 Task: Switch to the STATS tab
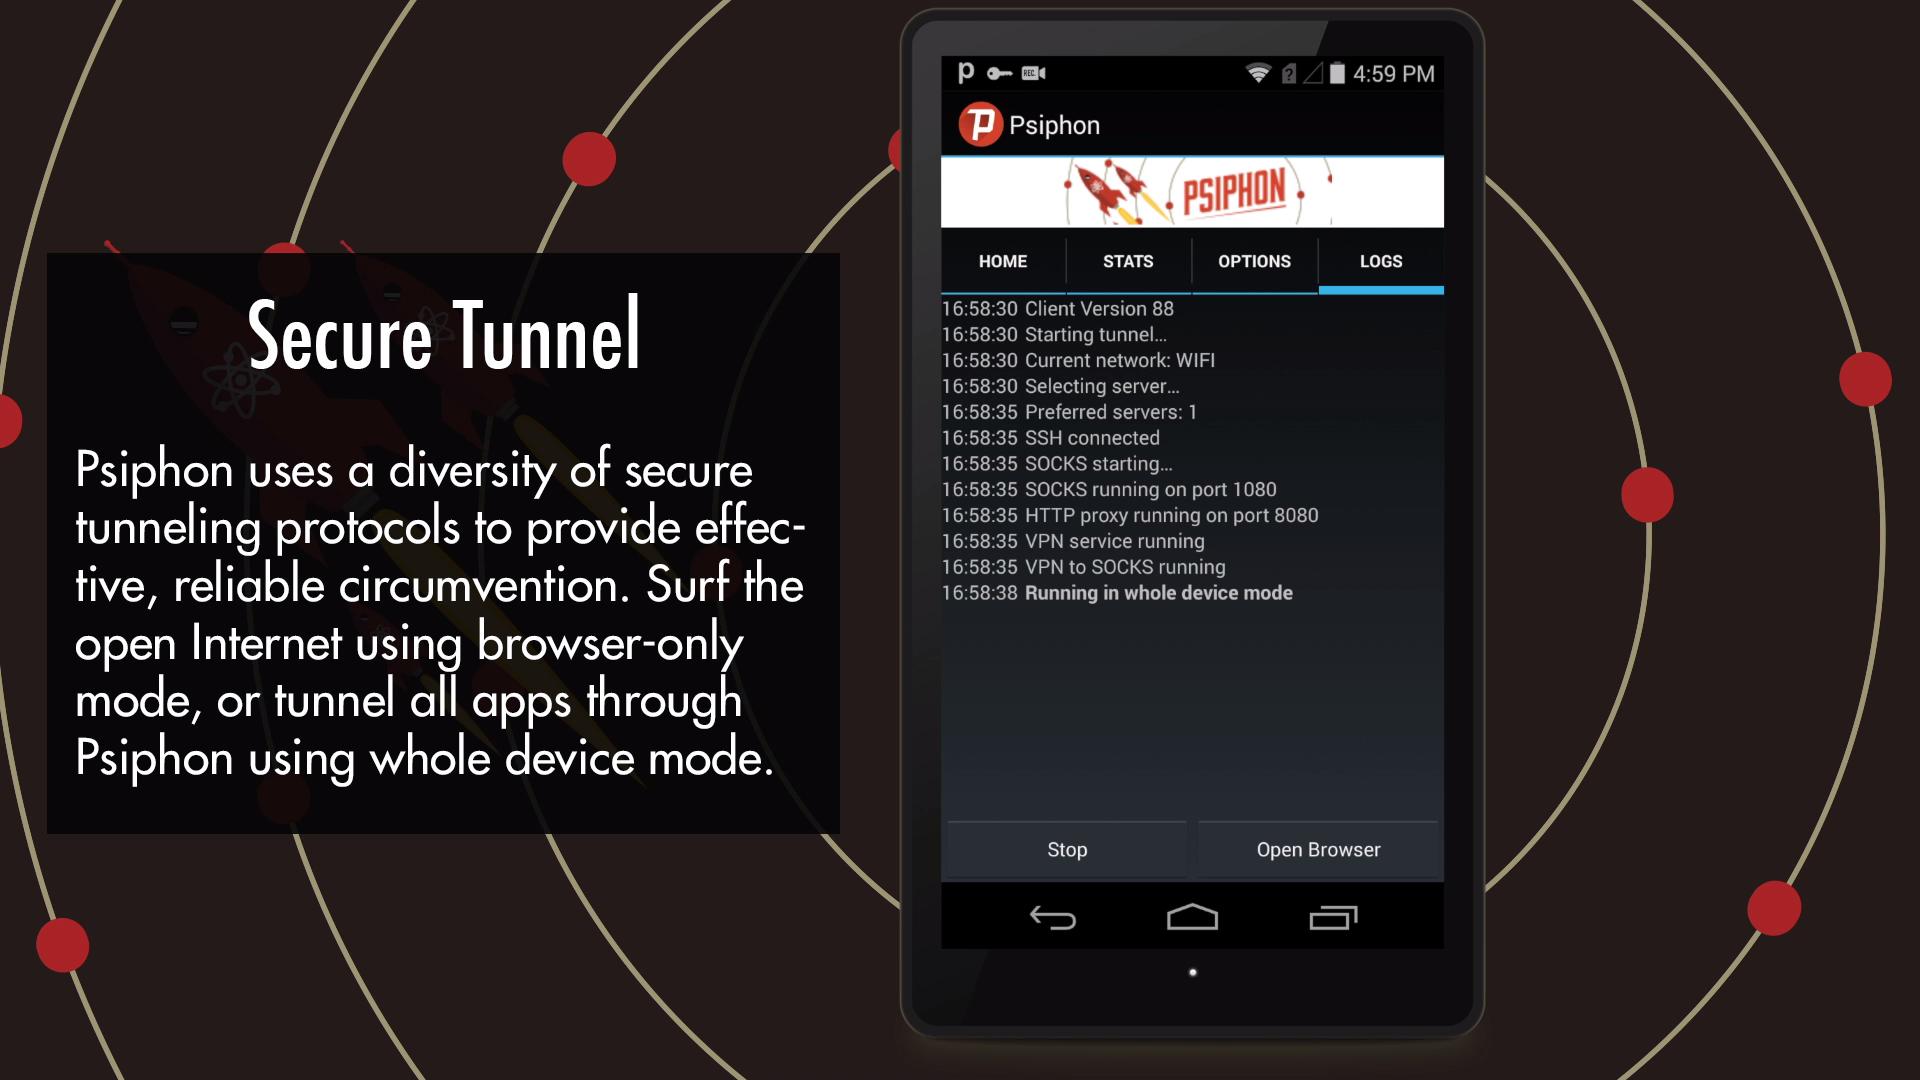[x=1127, y=261]
